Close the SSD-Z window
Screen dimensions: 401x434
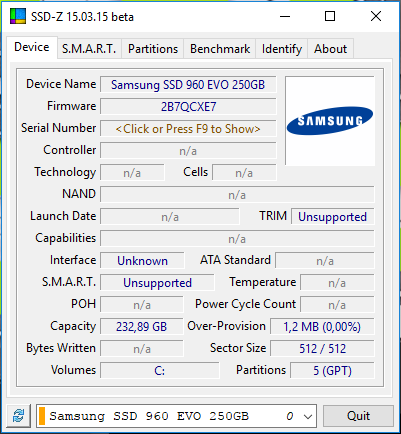(x=376, y=16)
